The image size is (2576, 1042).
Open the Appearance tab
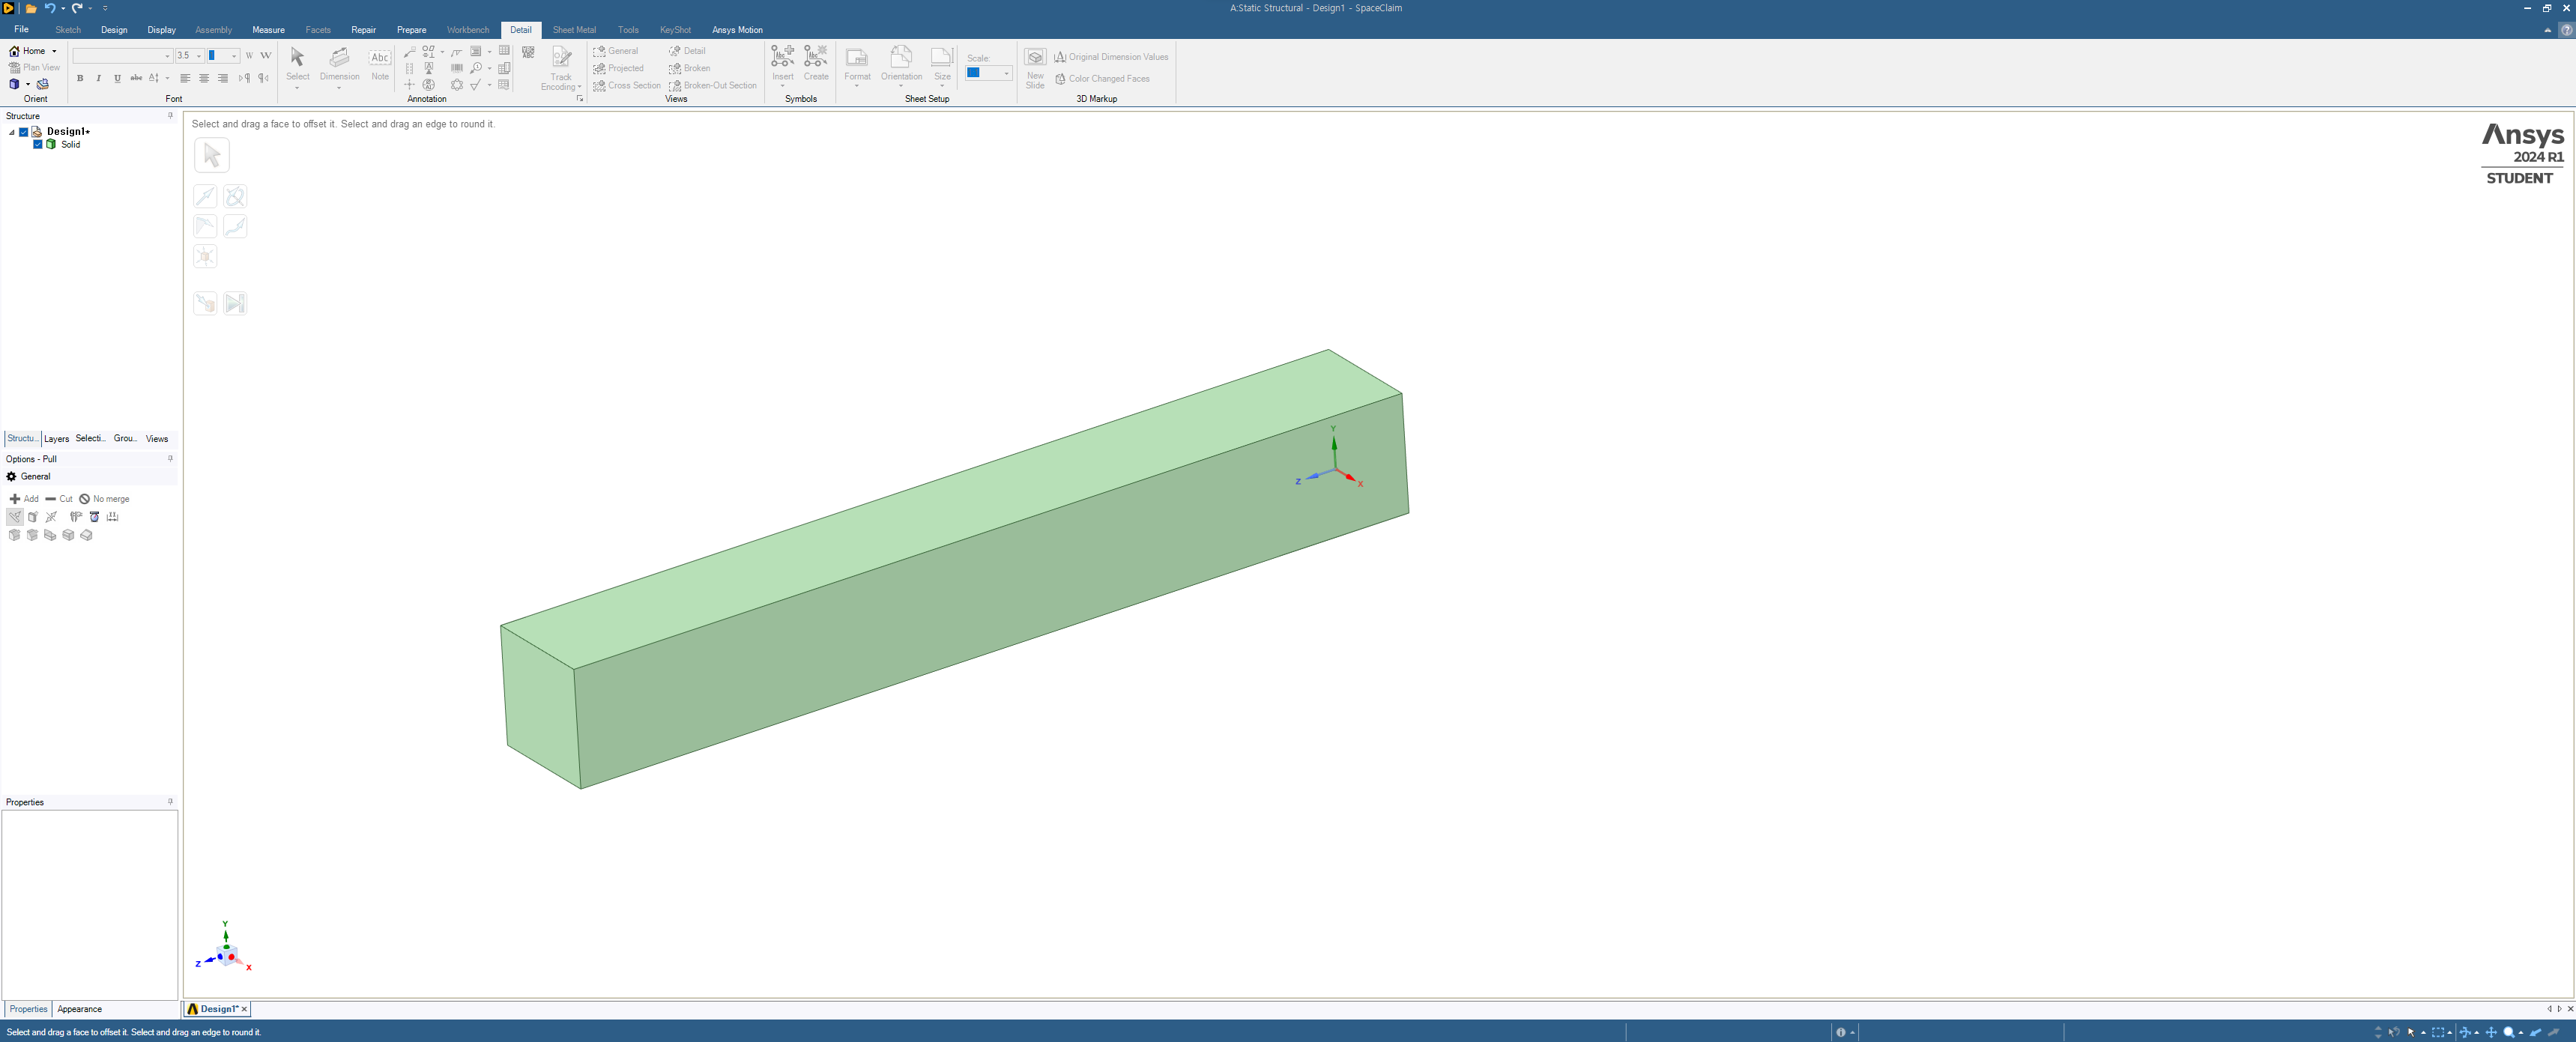coord(80,1009)
